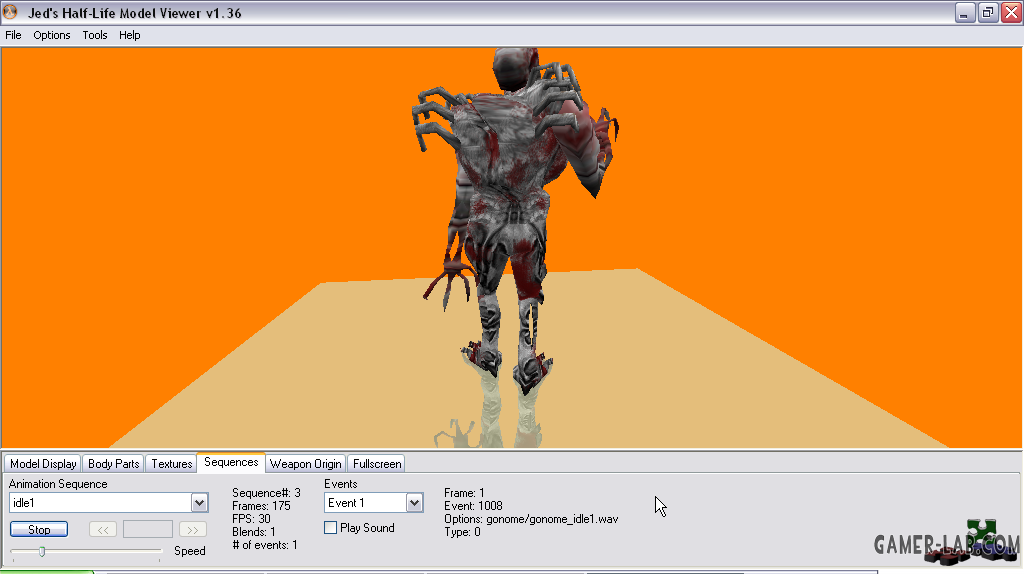1024x574 pixels.
Task: Close the Model Viewer window
Action: tap(1011, 12)
